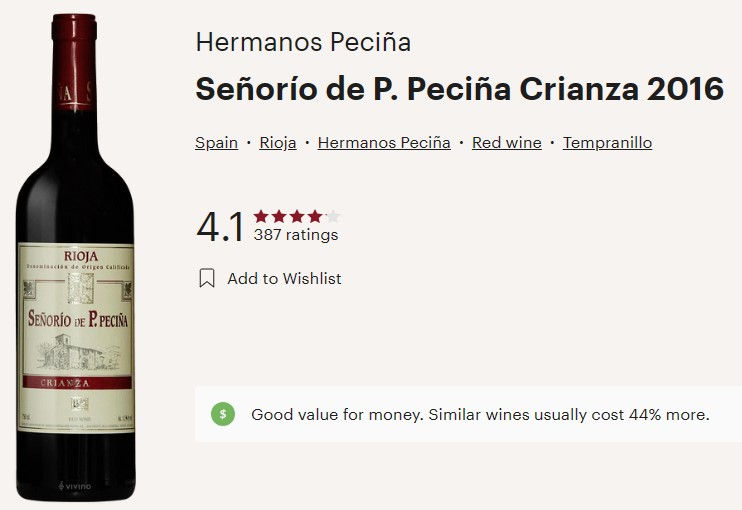The height and width of the screenshot is (510, 742).
Task: Click the Hermanos Peciña winery heading
Action: point(303,43)
